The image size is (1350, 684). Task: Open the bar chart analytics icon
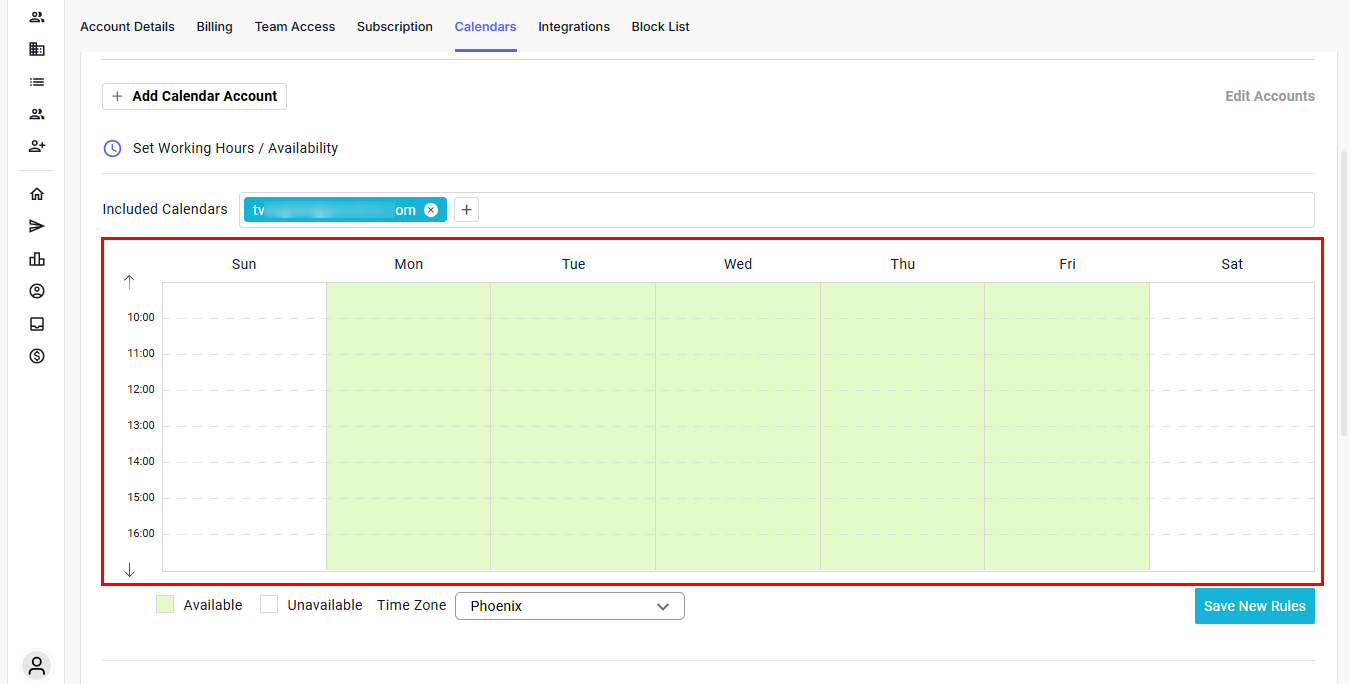pos(37,259)
